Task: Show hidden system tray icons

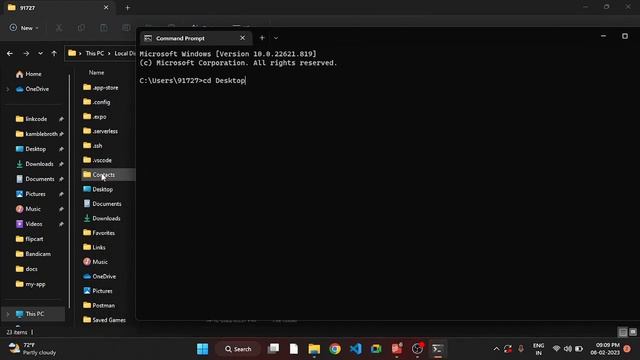Action: tap(496, 349)
